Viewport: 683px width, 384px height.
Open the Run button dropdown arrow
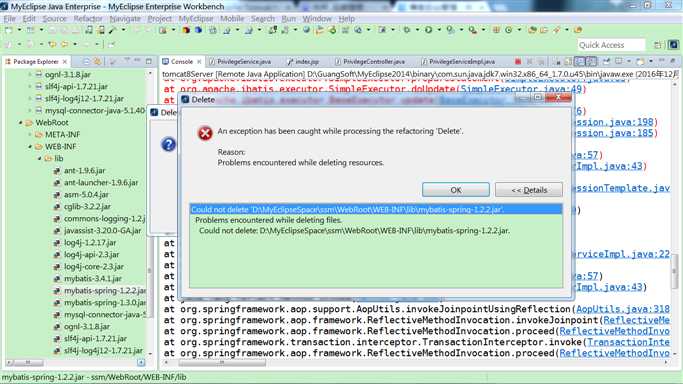coord(439,30)
